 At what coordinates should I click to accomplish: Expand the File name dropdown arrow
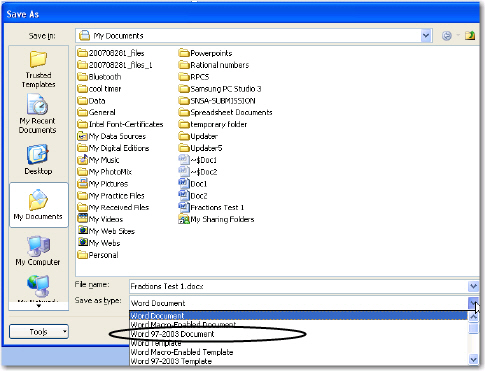coord(473,286)
